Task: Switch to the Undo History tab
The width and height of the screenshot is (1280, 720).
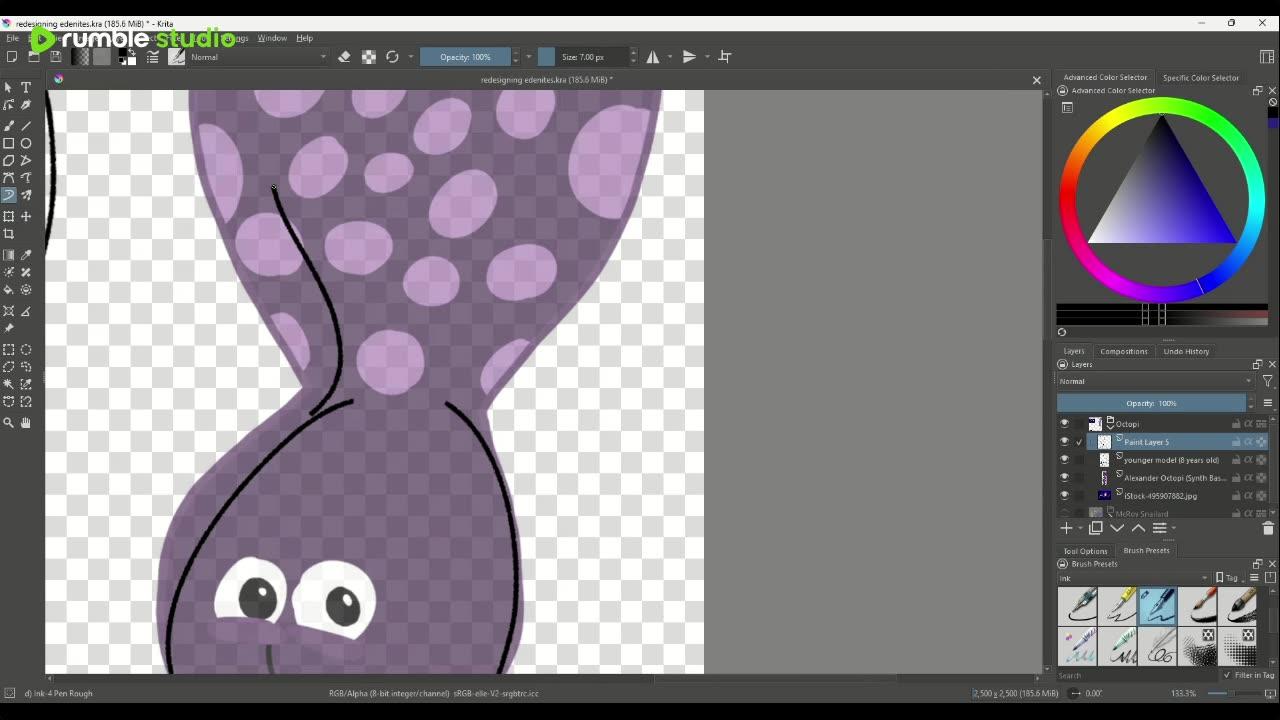Action: (1186, 351)
